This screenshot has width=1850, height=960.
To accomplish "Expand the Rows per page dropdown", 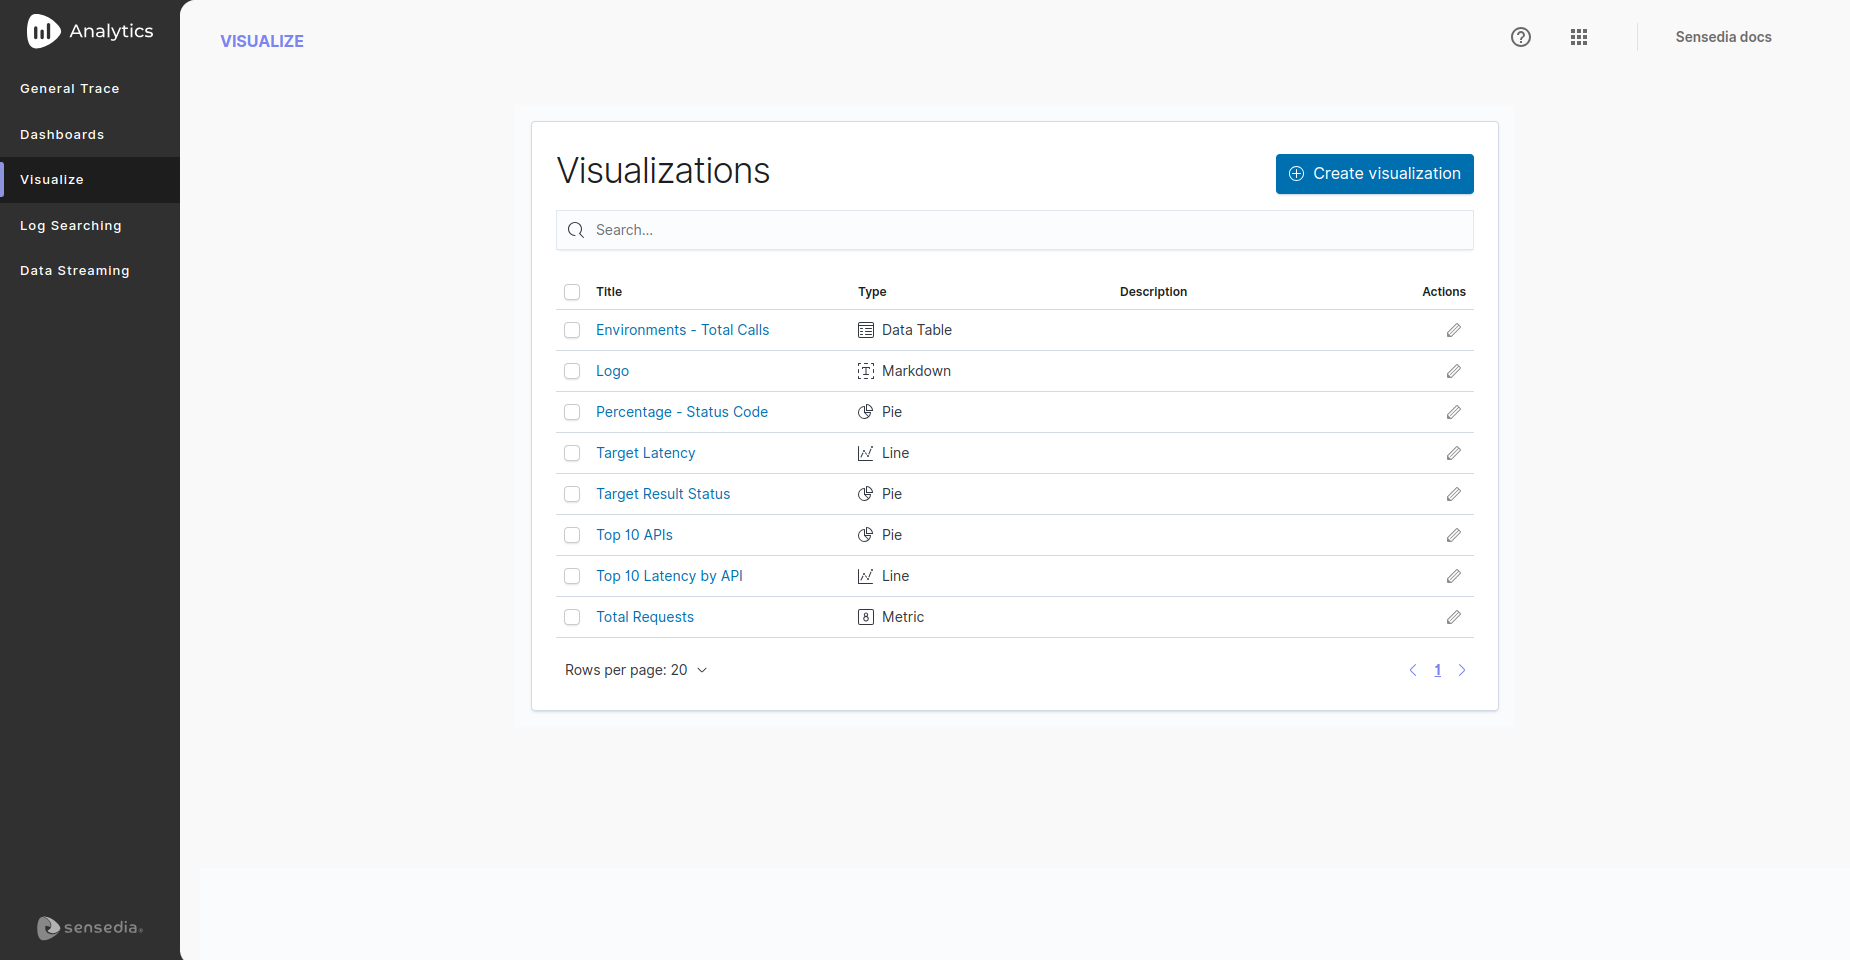I will pos(636,670).
